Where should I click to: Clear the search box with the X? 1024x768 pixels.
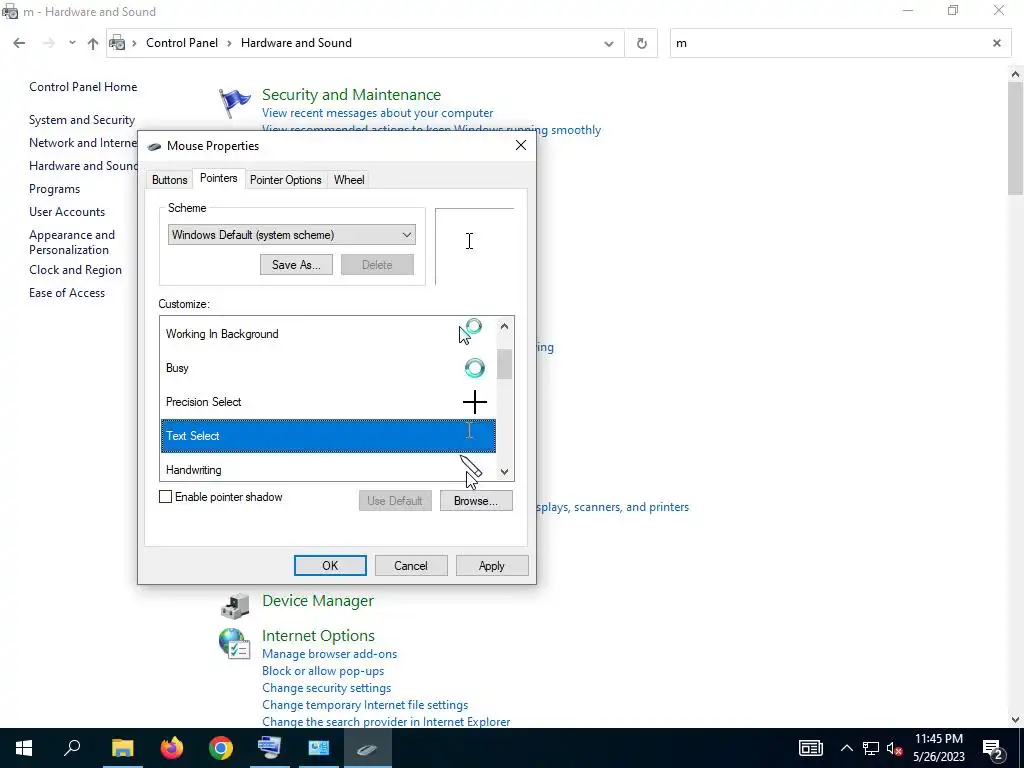[997, 43]
